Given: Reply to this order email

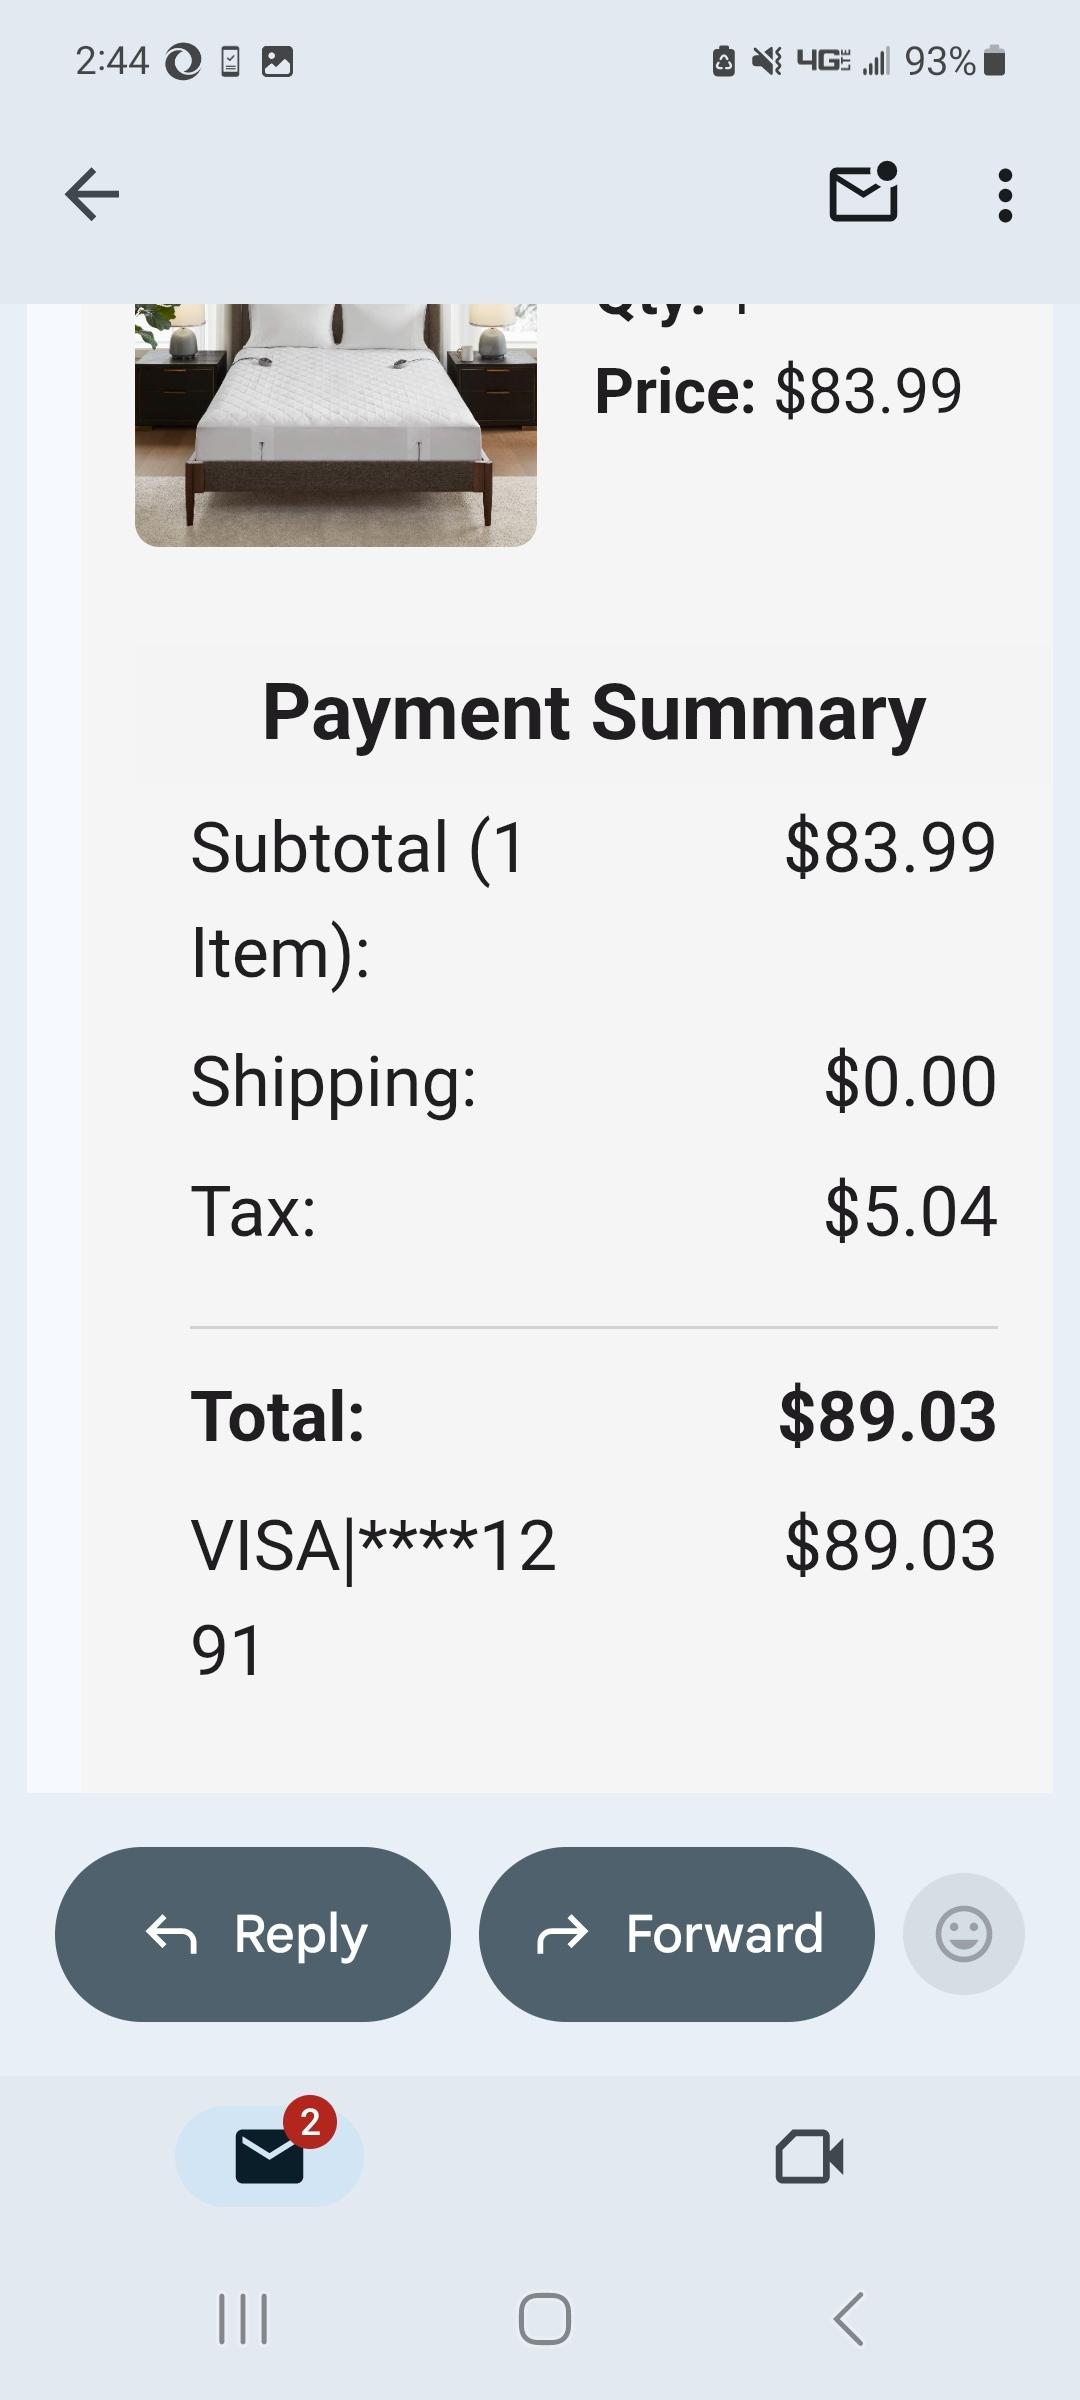Looking at the screenshot, I should 253,1934.
